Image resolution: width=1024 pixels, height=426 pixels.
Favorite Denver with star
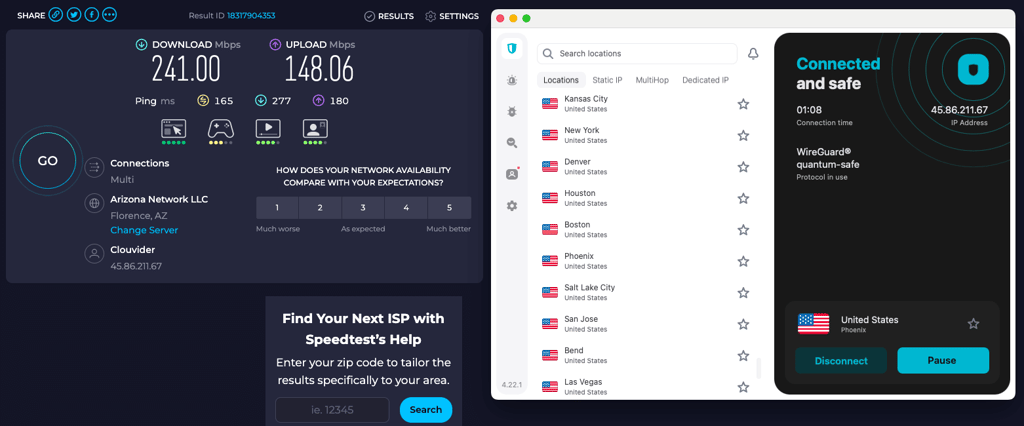tap(743, 167)
